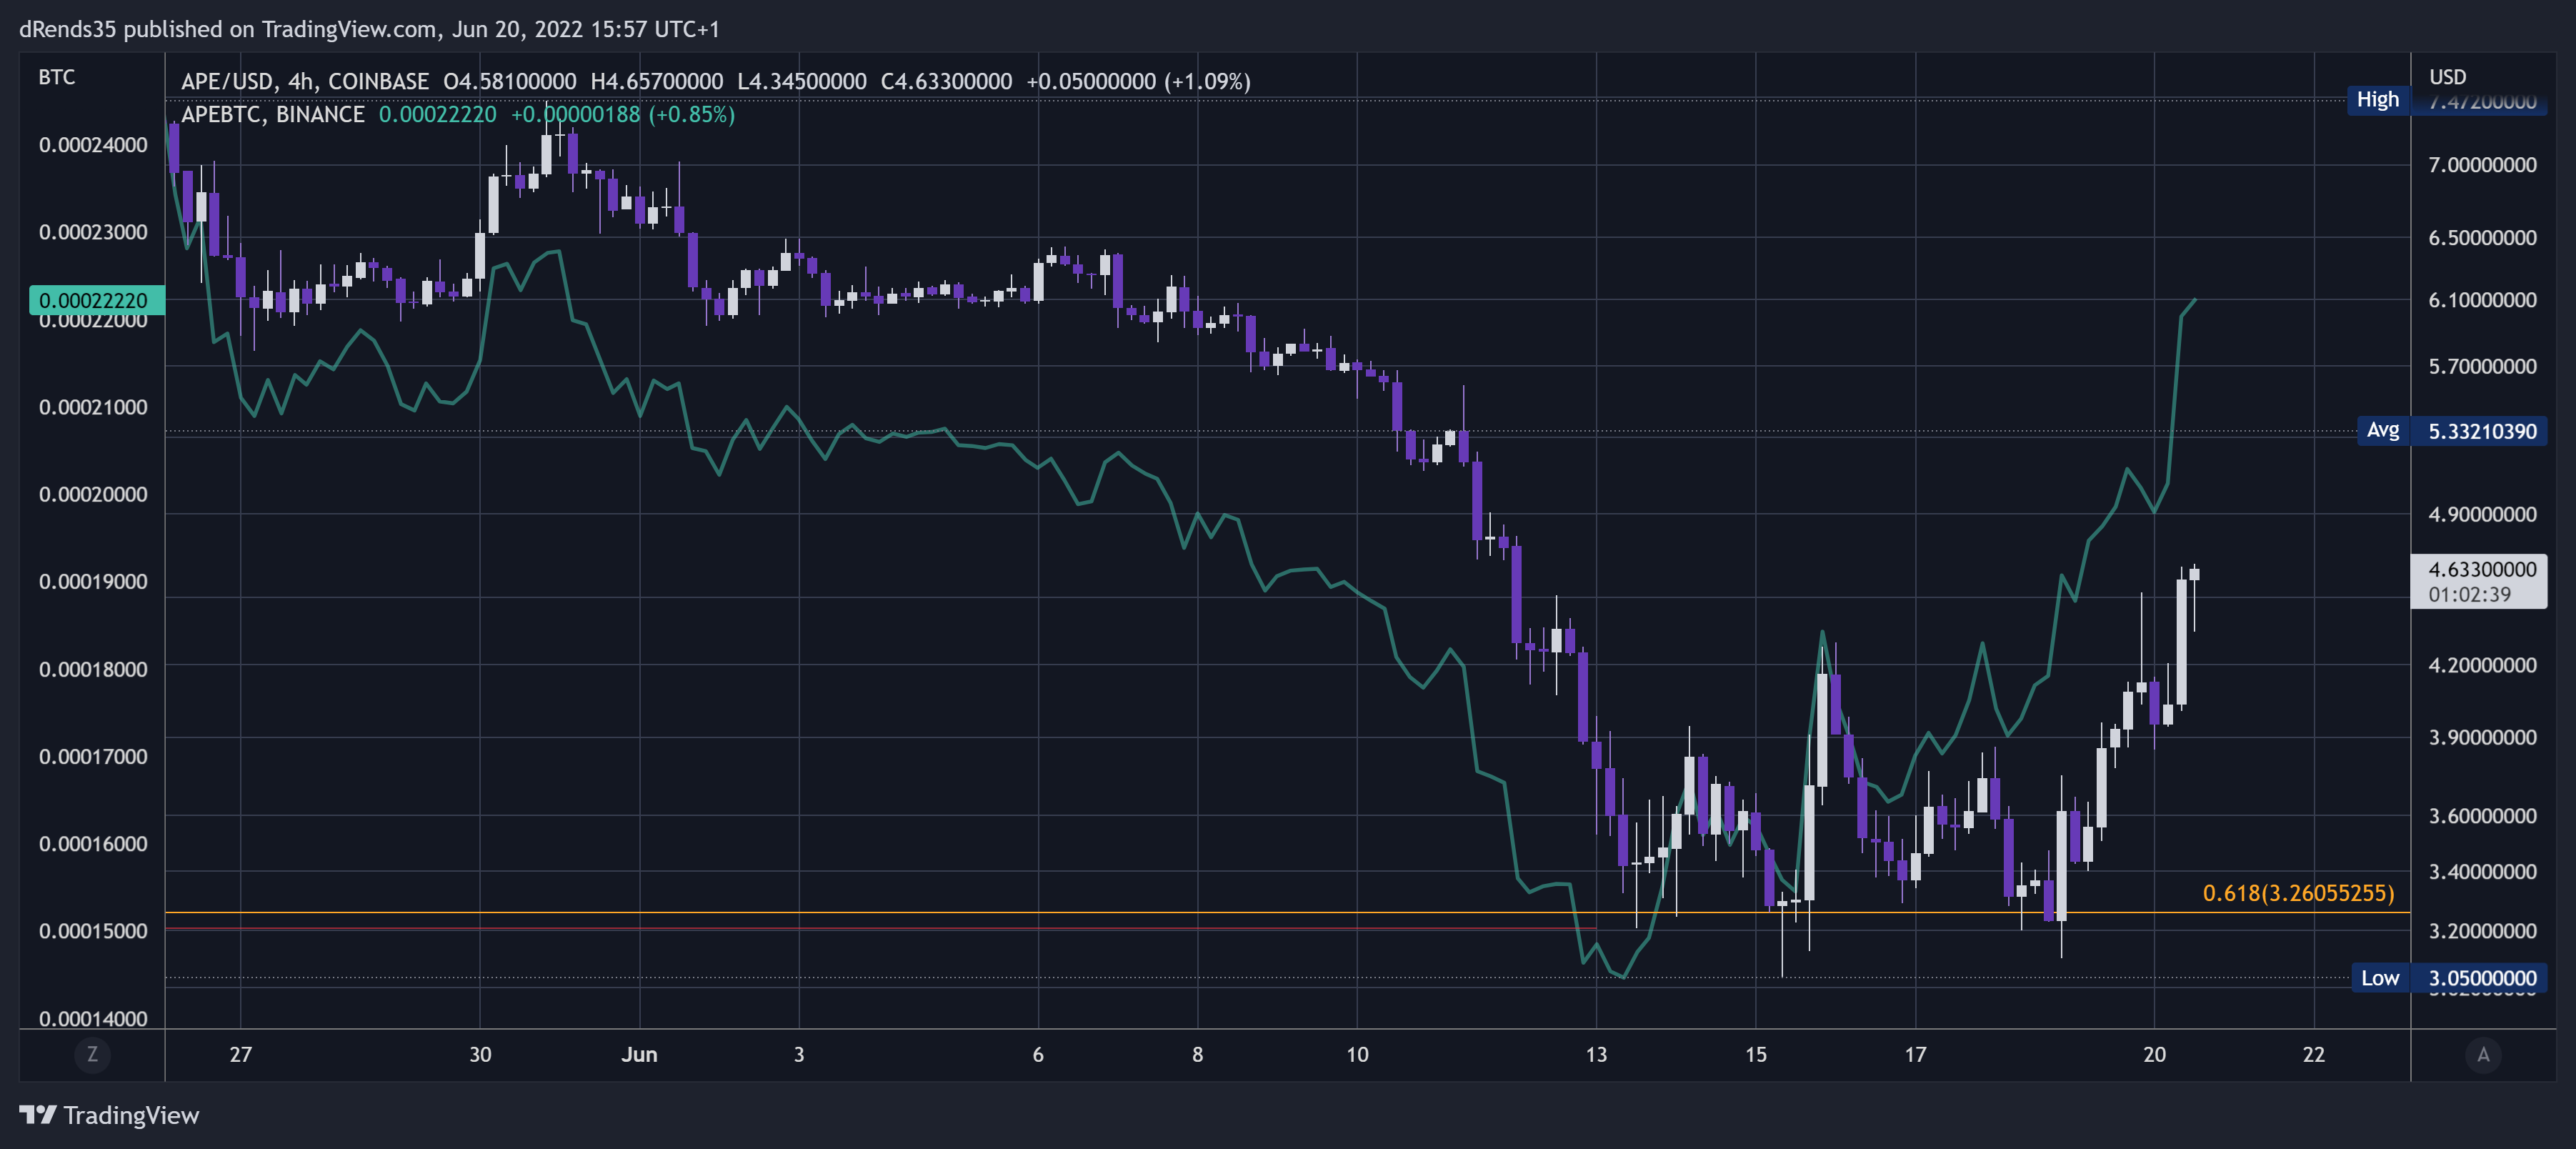Click the 0.00019000 level on BTC axis
This screenshot has height=1149, width=2576.
click(x=93, y=582)
